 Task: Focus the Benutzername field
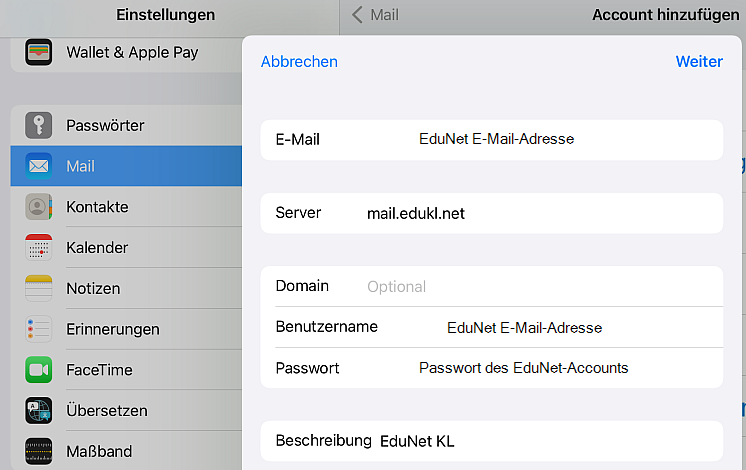tap(492, 327)
